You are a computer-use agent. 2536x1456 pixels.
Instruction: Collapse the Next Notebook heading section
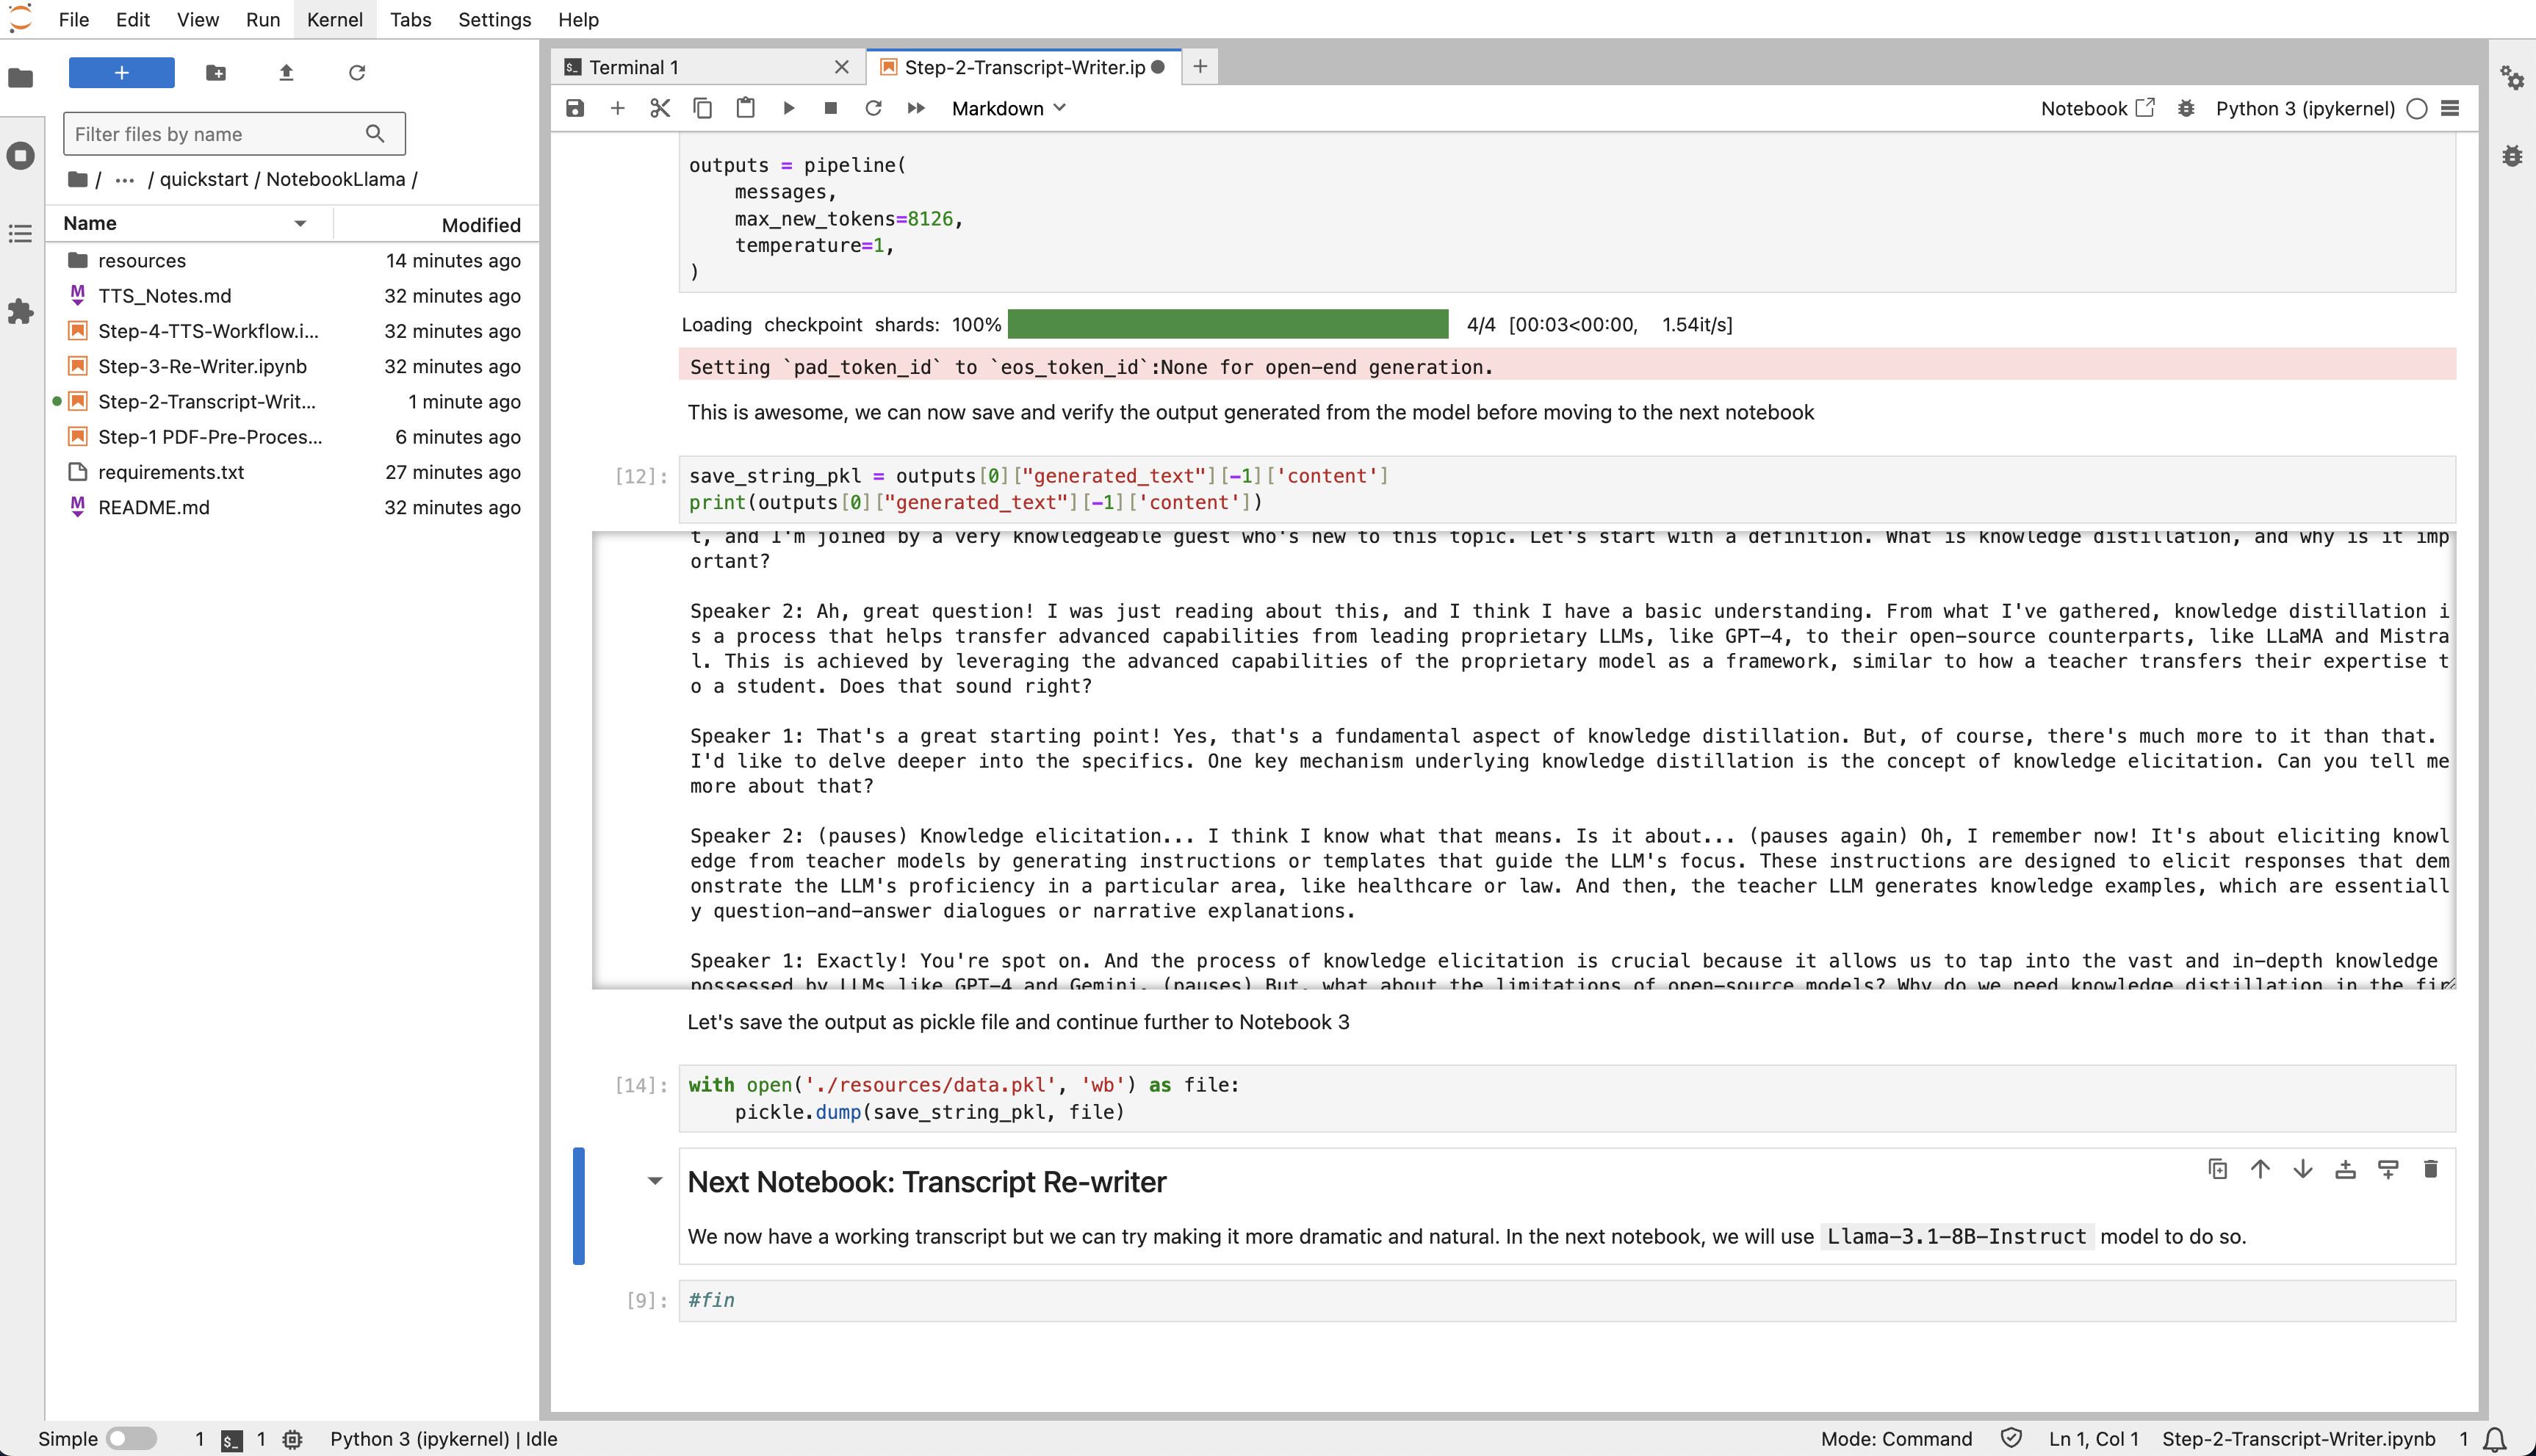[x=655, y=1181]
